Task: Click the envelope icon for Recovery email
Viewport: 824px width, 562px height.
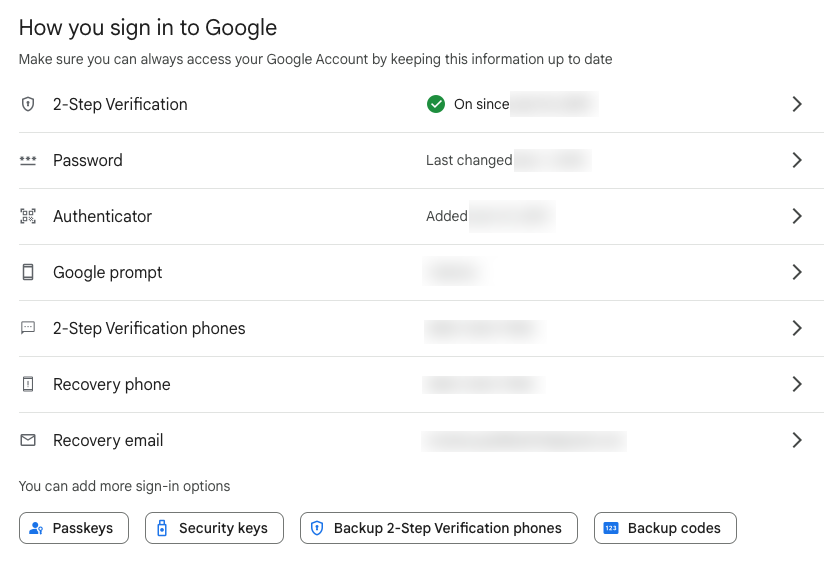Action: pyautogui.click(x=28, y=440)
